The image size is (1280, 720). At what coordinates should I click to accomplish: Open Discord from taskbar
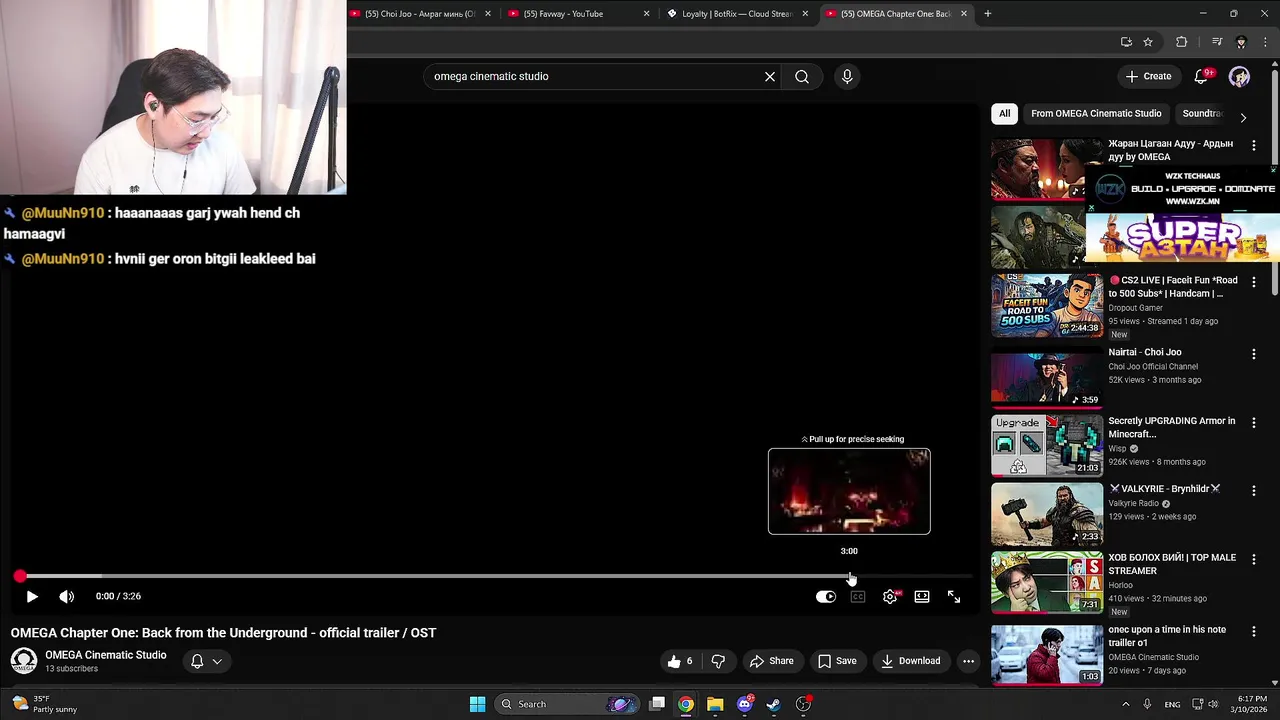click(x=744, y=704)
